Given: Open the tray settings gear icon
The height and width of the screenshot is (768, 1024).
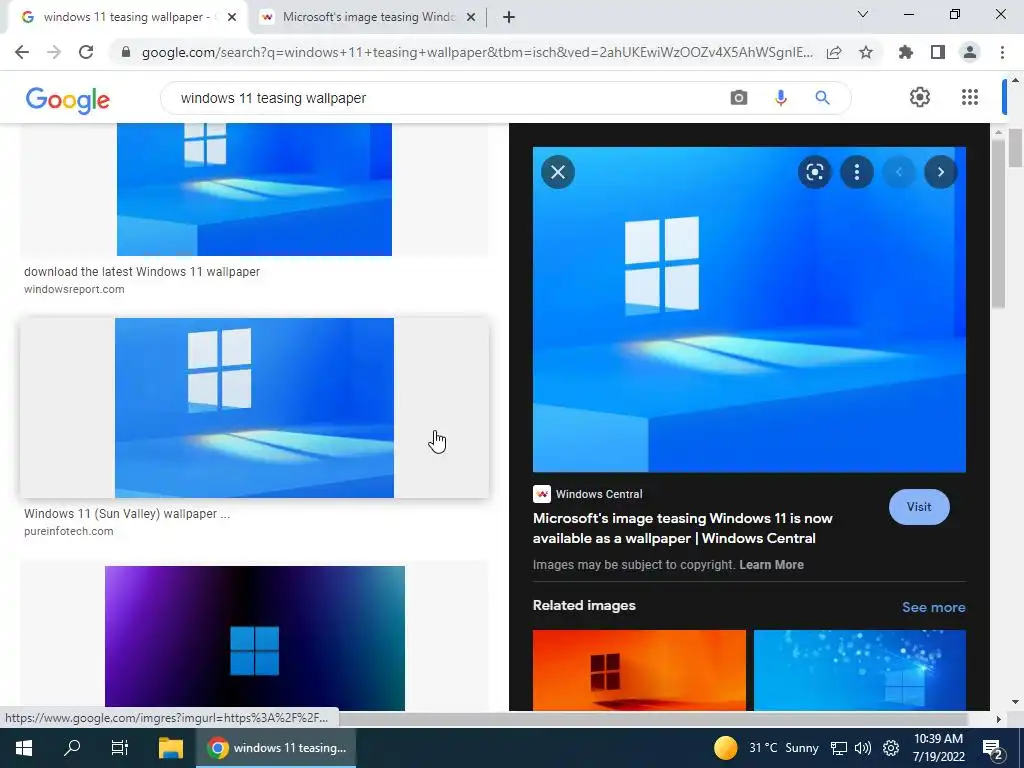Looking at the screenshot, I should [x=891, y=748].
